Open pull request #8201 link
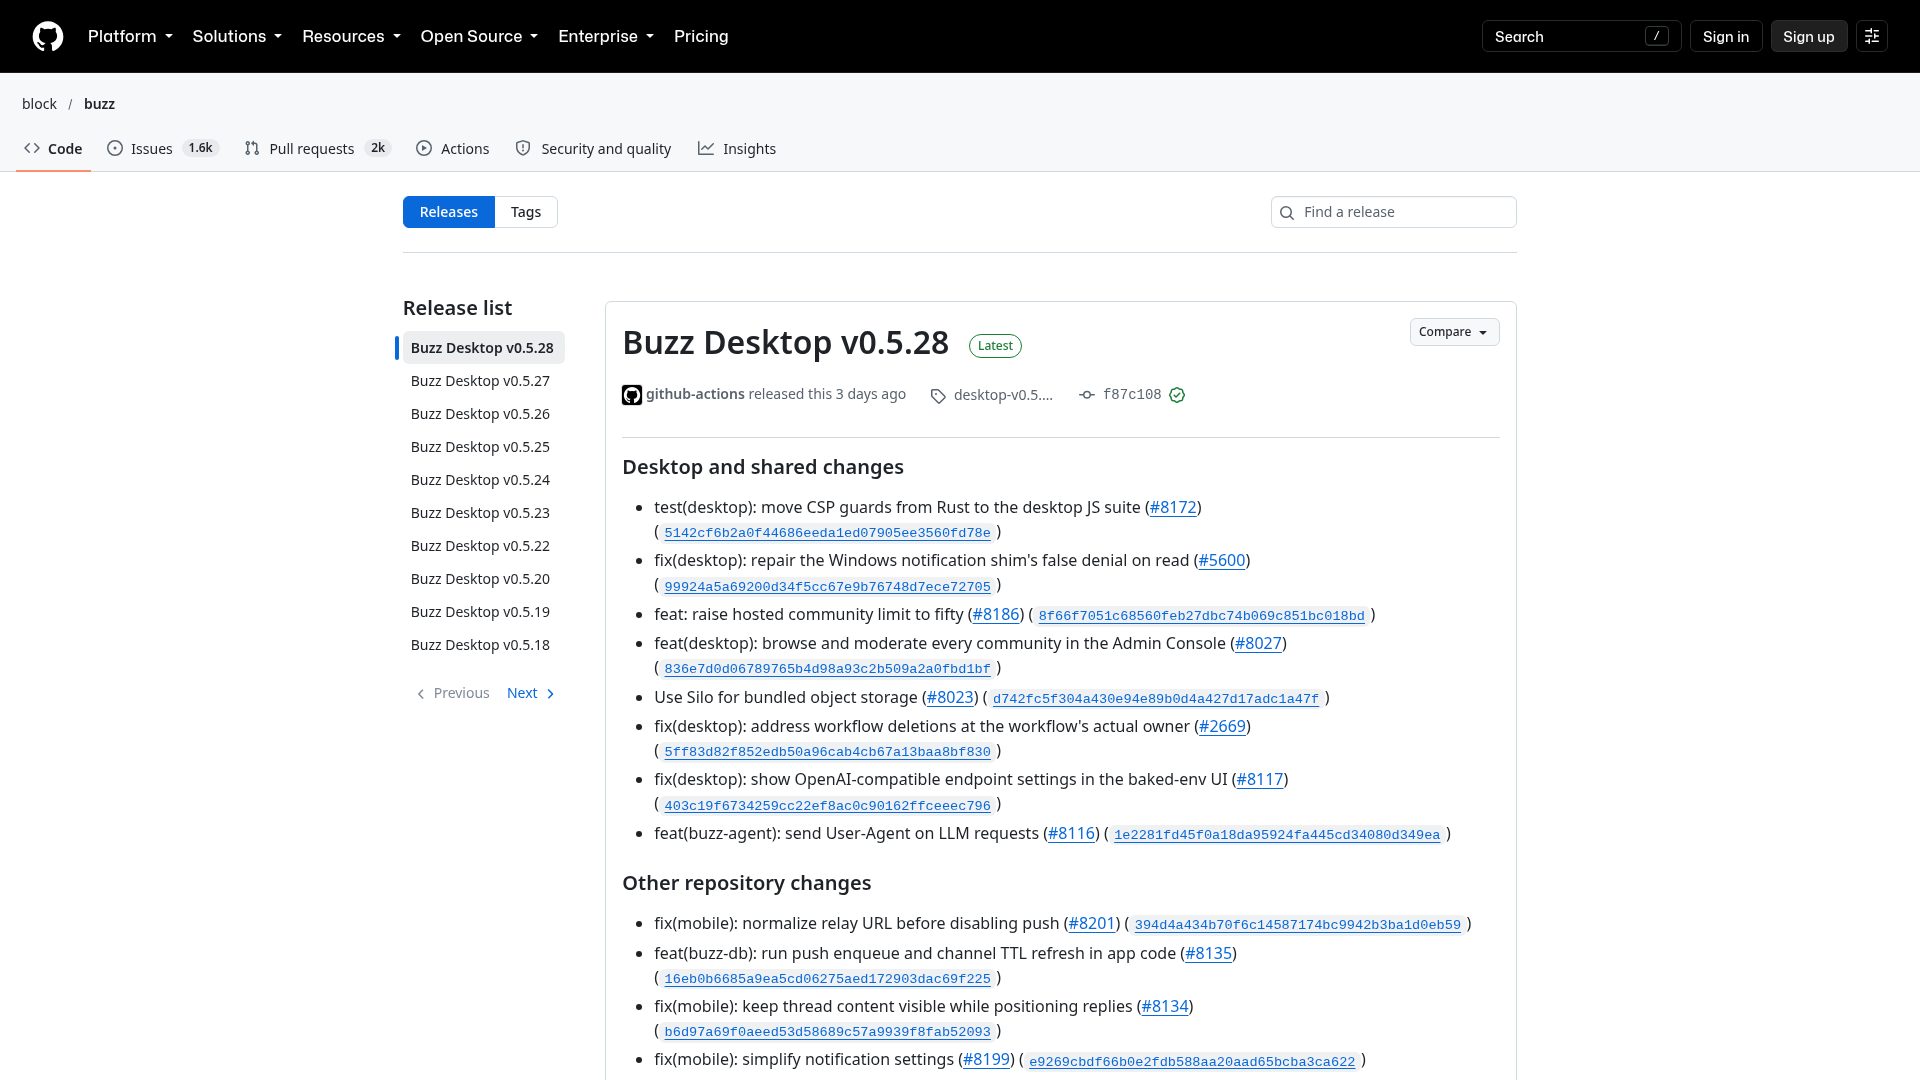This screenshot has width=1920, height=1080. pos(1092,923)
